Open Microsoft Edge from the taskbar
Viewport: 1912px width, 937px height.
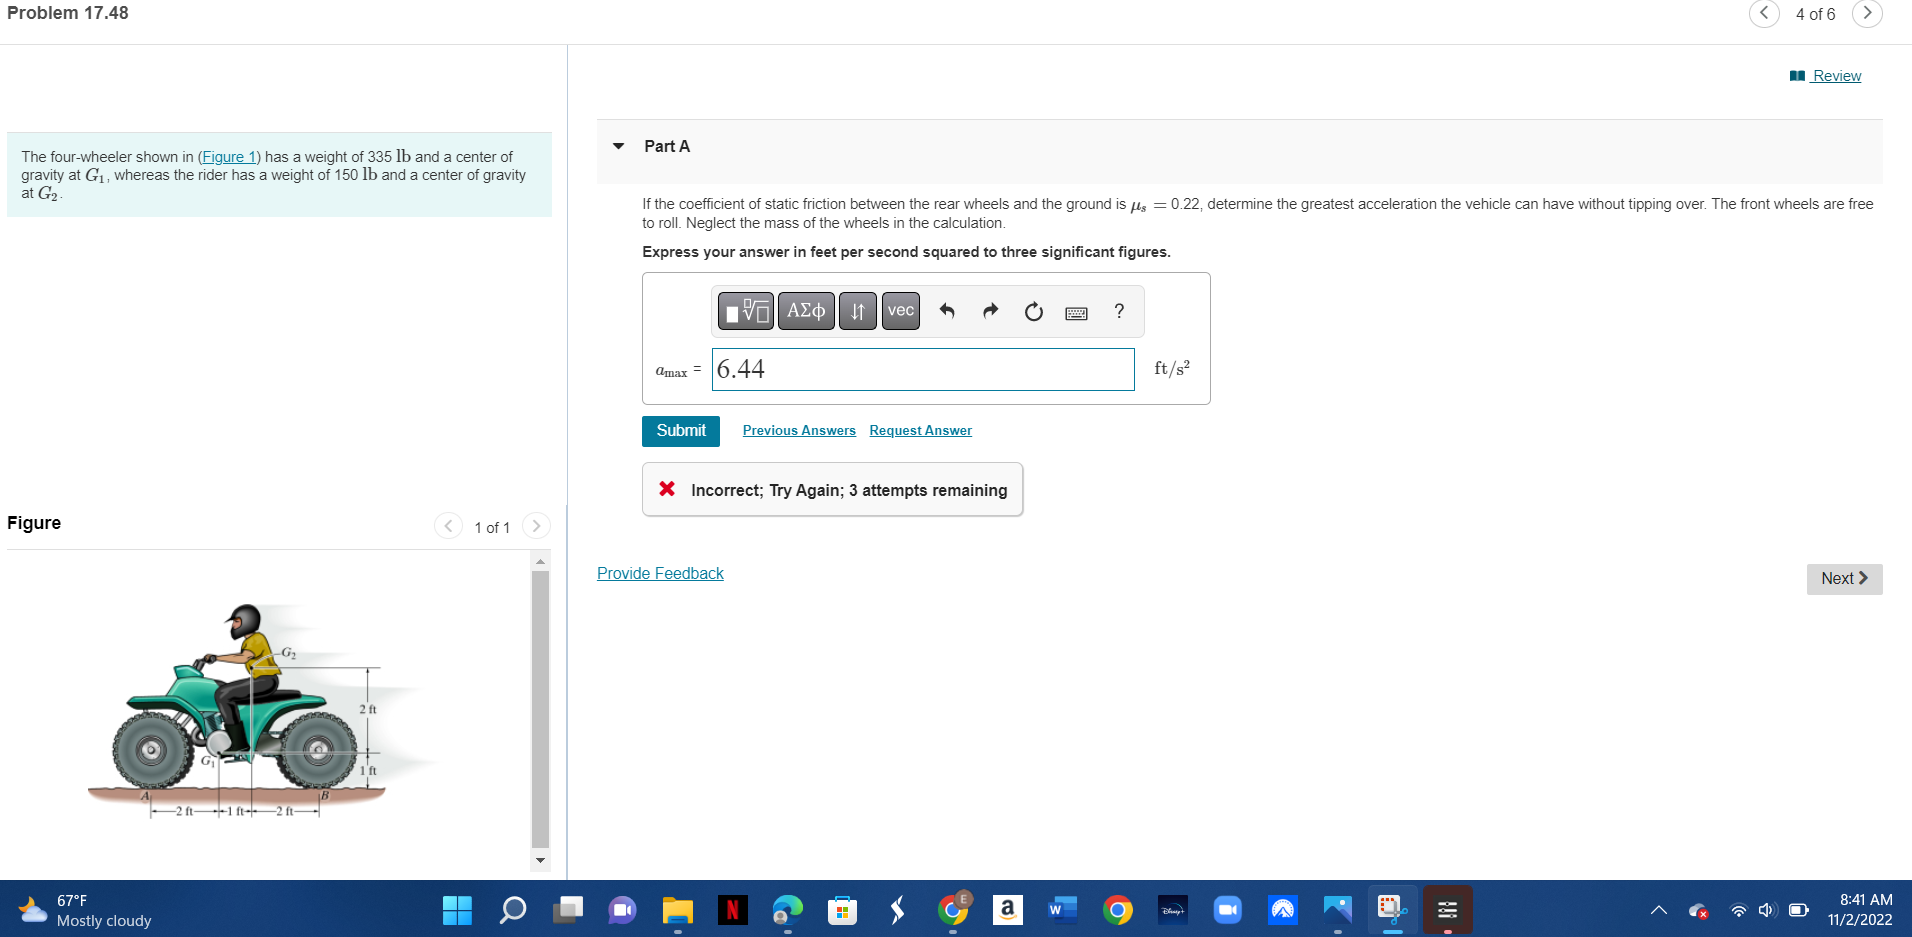[787, 910]
